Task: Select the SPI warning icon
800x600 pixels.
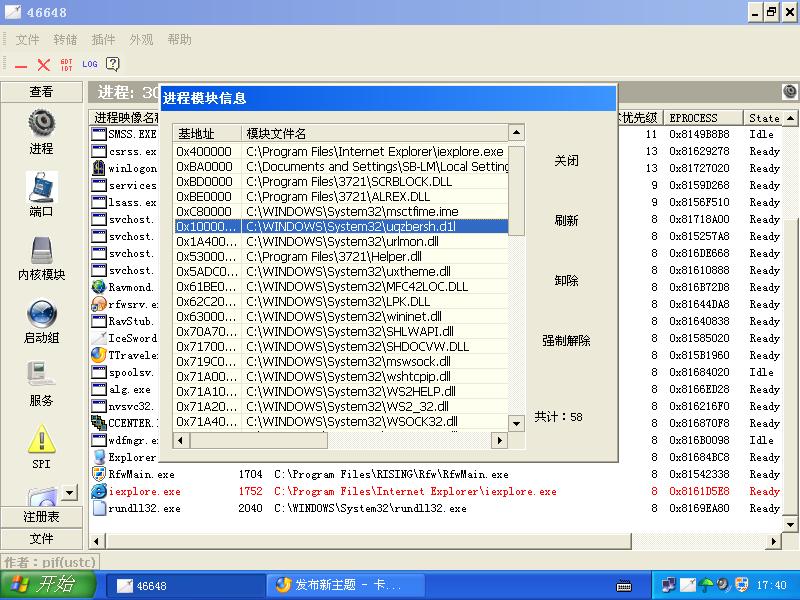Action: coord(41,439)
